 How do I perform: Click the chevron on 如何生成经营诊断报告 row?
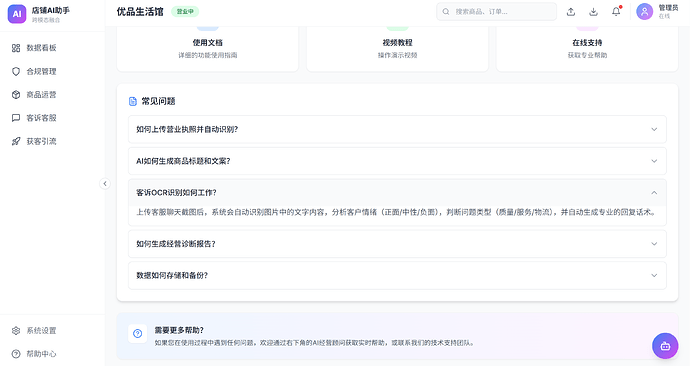(654, 244)
